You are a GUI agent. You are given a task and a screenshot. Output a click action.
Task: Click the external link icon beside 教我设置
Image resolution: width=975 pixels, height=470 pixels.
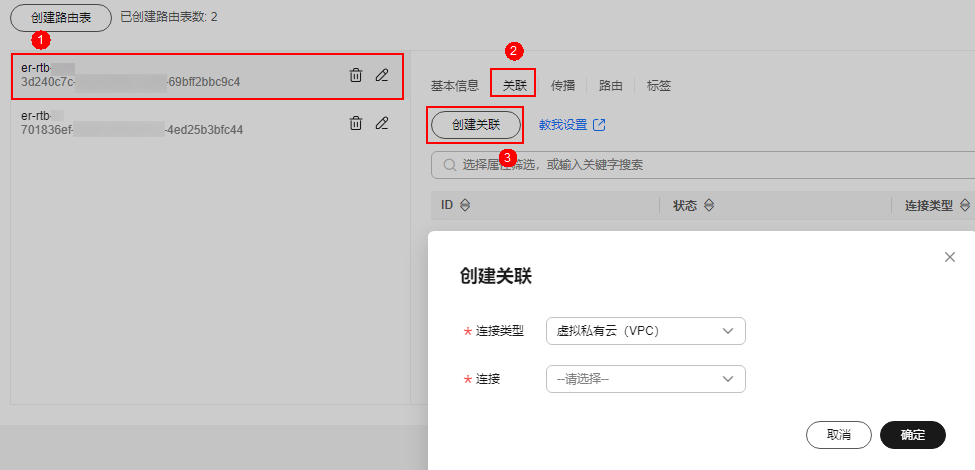(599, 125)
